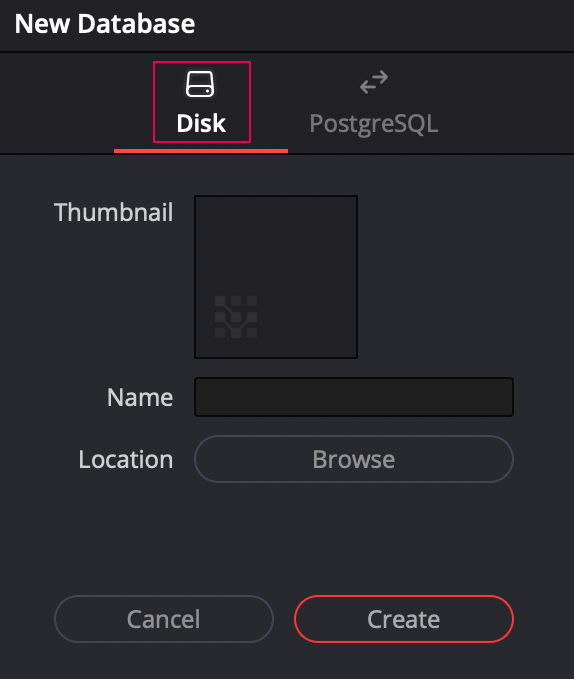Click the right end of the Name field

(x=502, y=397)
